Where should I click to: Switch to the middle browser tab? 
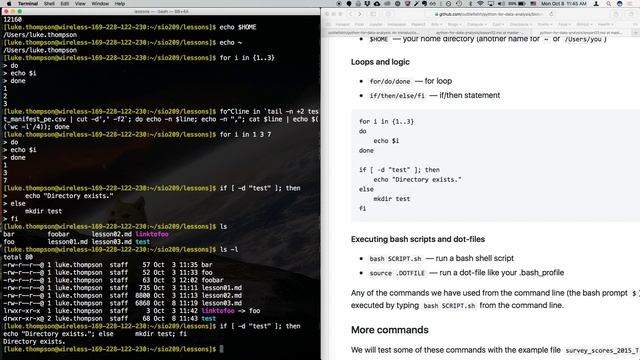pos(478,33)
